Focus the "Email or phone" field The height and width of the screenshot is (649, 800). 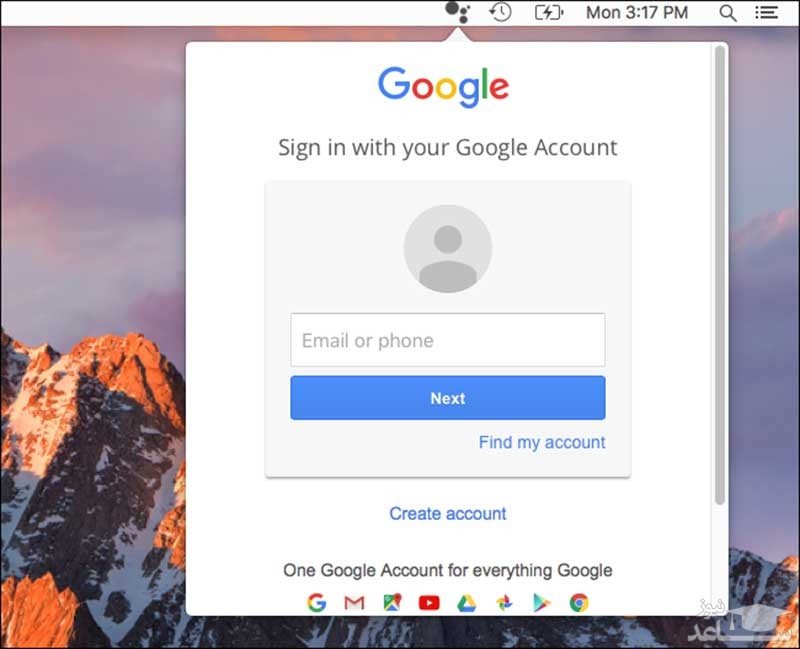(x=448, y=340)
